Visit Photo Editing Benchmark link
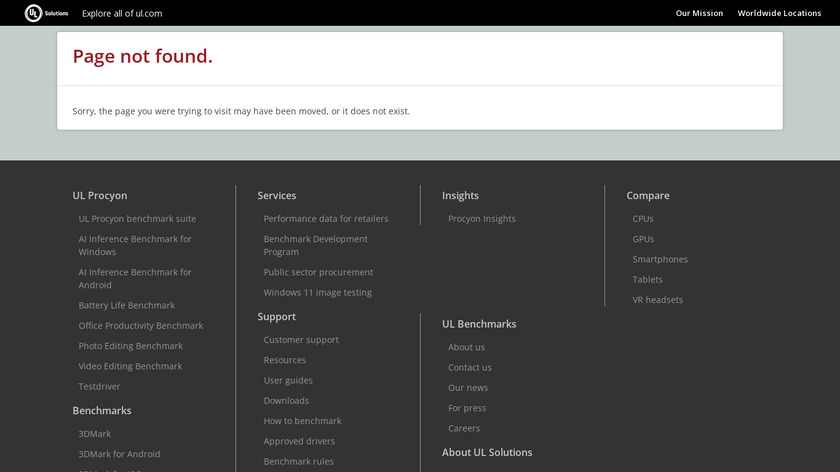The image size is (840, 472). tap(130, 346)
